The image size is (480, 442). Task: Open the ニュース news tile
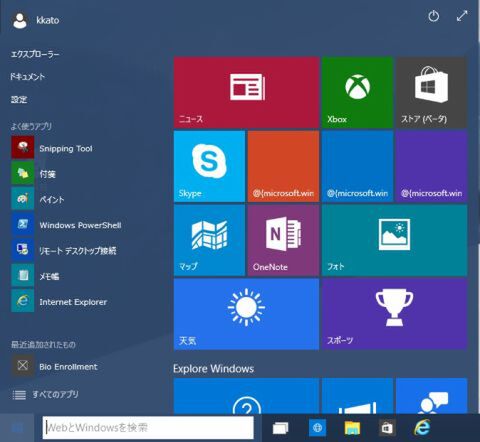(x=246, y=92)
